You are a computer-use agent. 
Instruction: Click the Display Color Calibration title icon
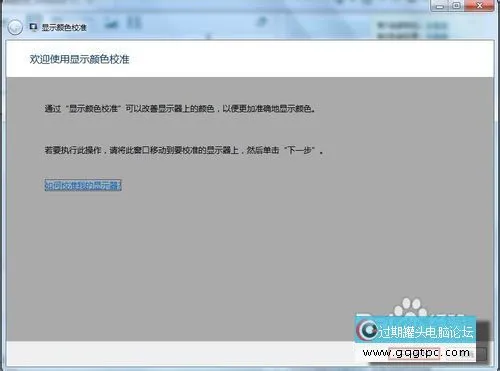(x=33, y=27)
